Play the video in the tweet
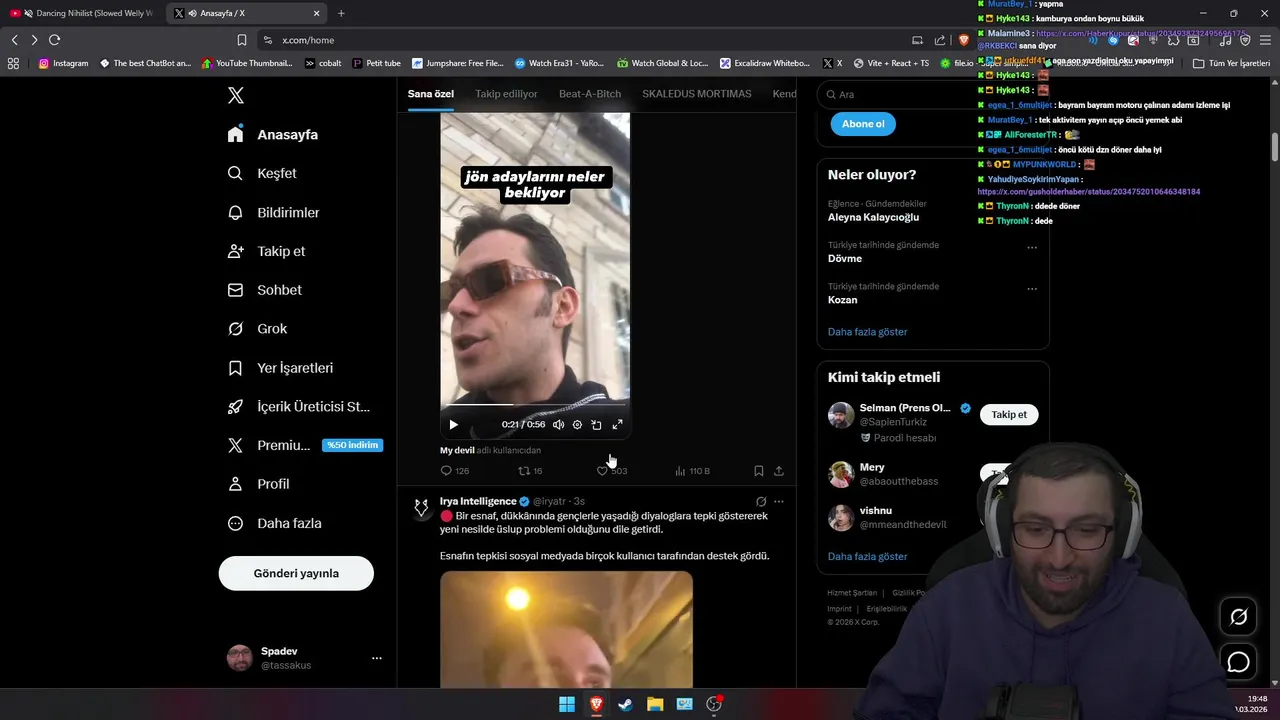Viewport: 1280px width, 720px height. pos(453,425)
